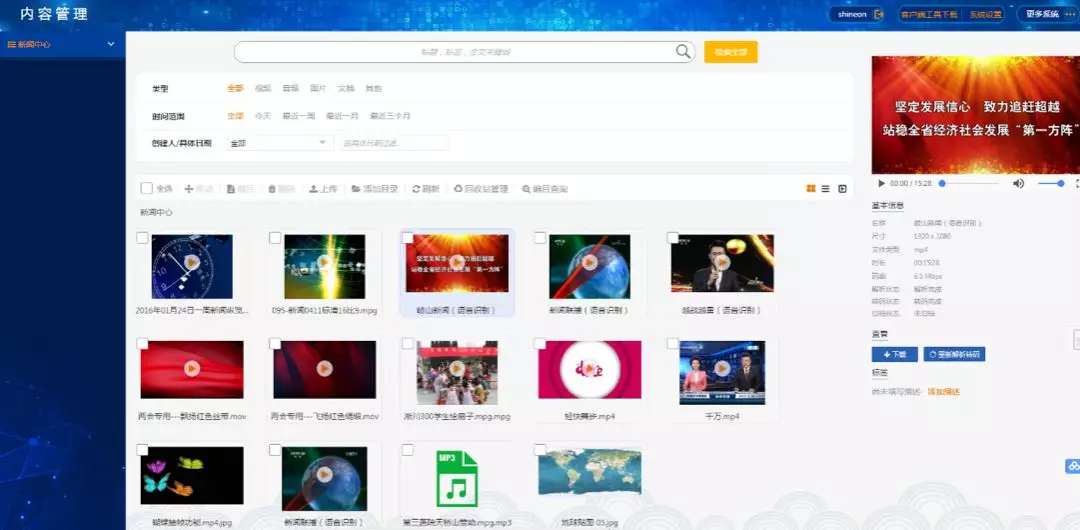
Task: Click Add Directory (添加目录) in toolbar
Action: pos(375,189)
